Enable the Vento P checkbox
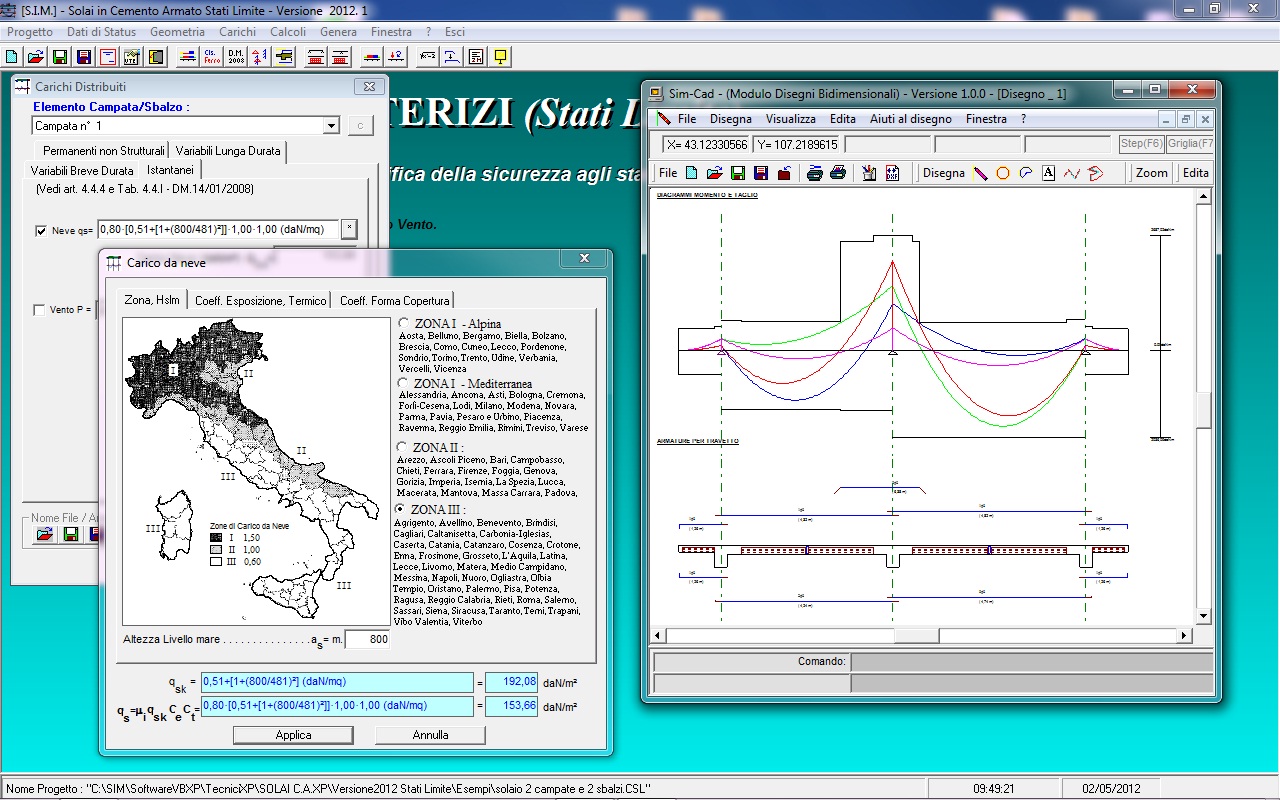 point(40,310)
